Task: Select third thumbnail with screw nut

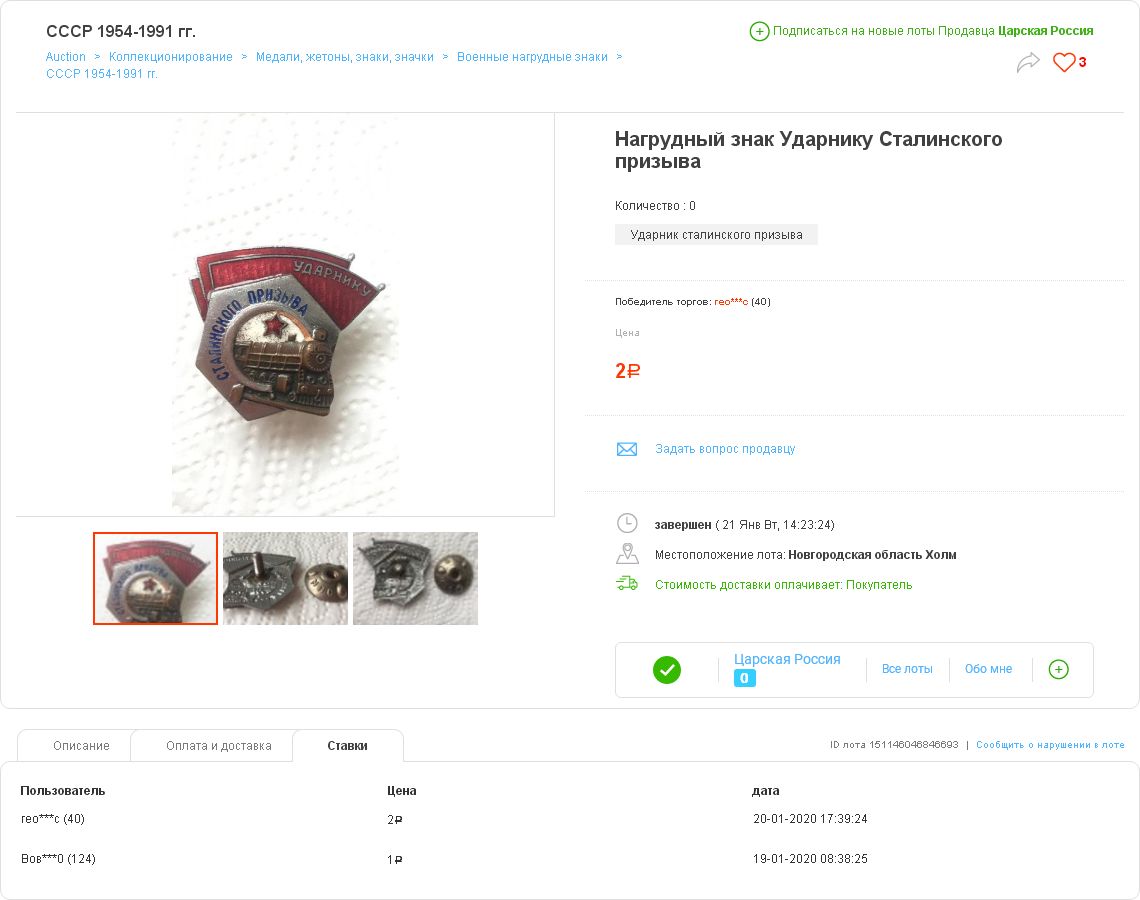Action: click(x=415, y=579)
